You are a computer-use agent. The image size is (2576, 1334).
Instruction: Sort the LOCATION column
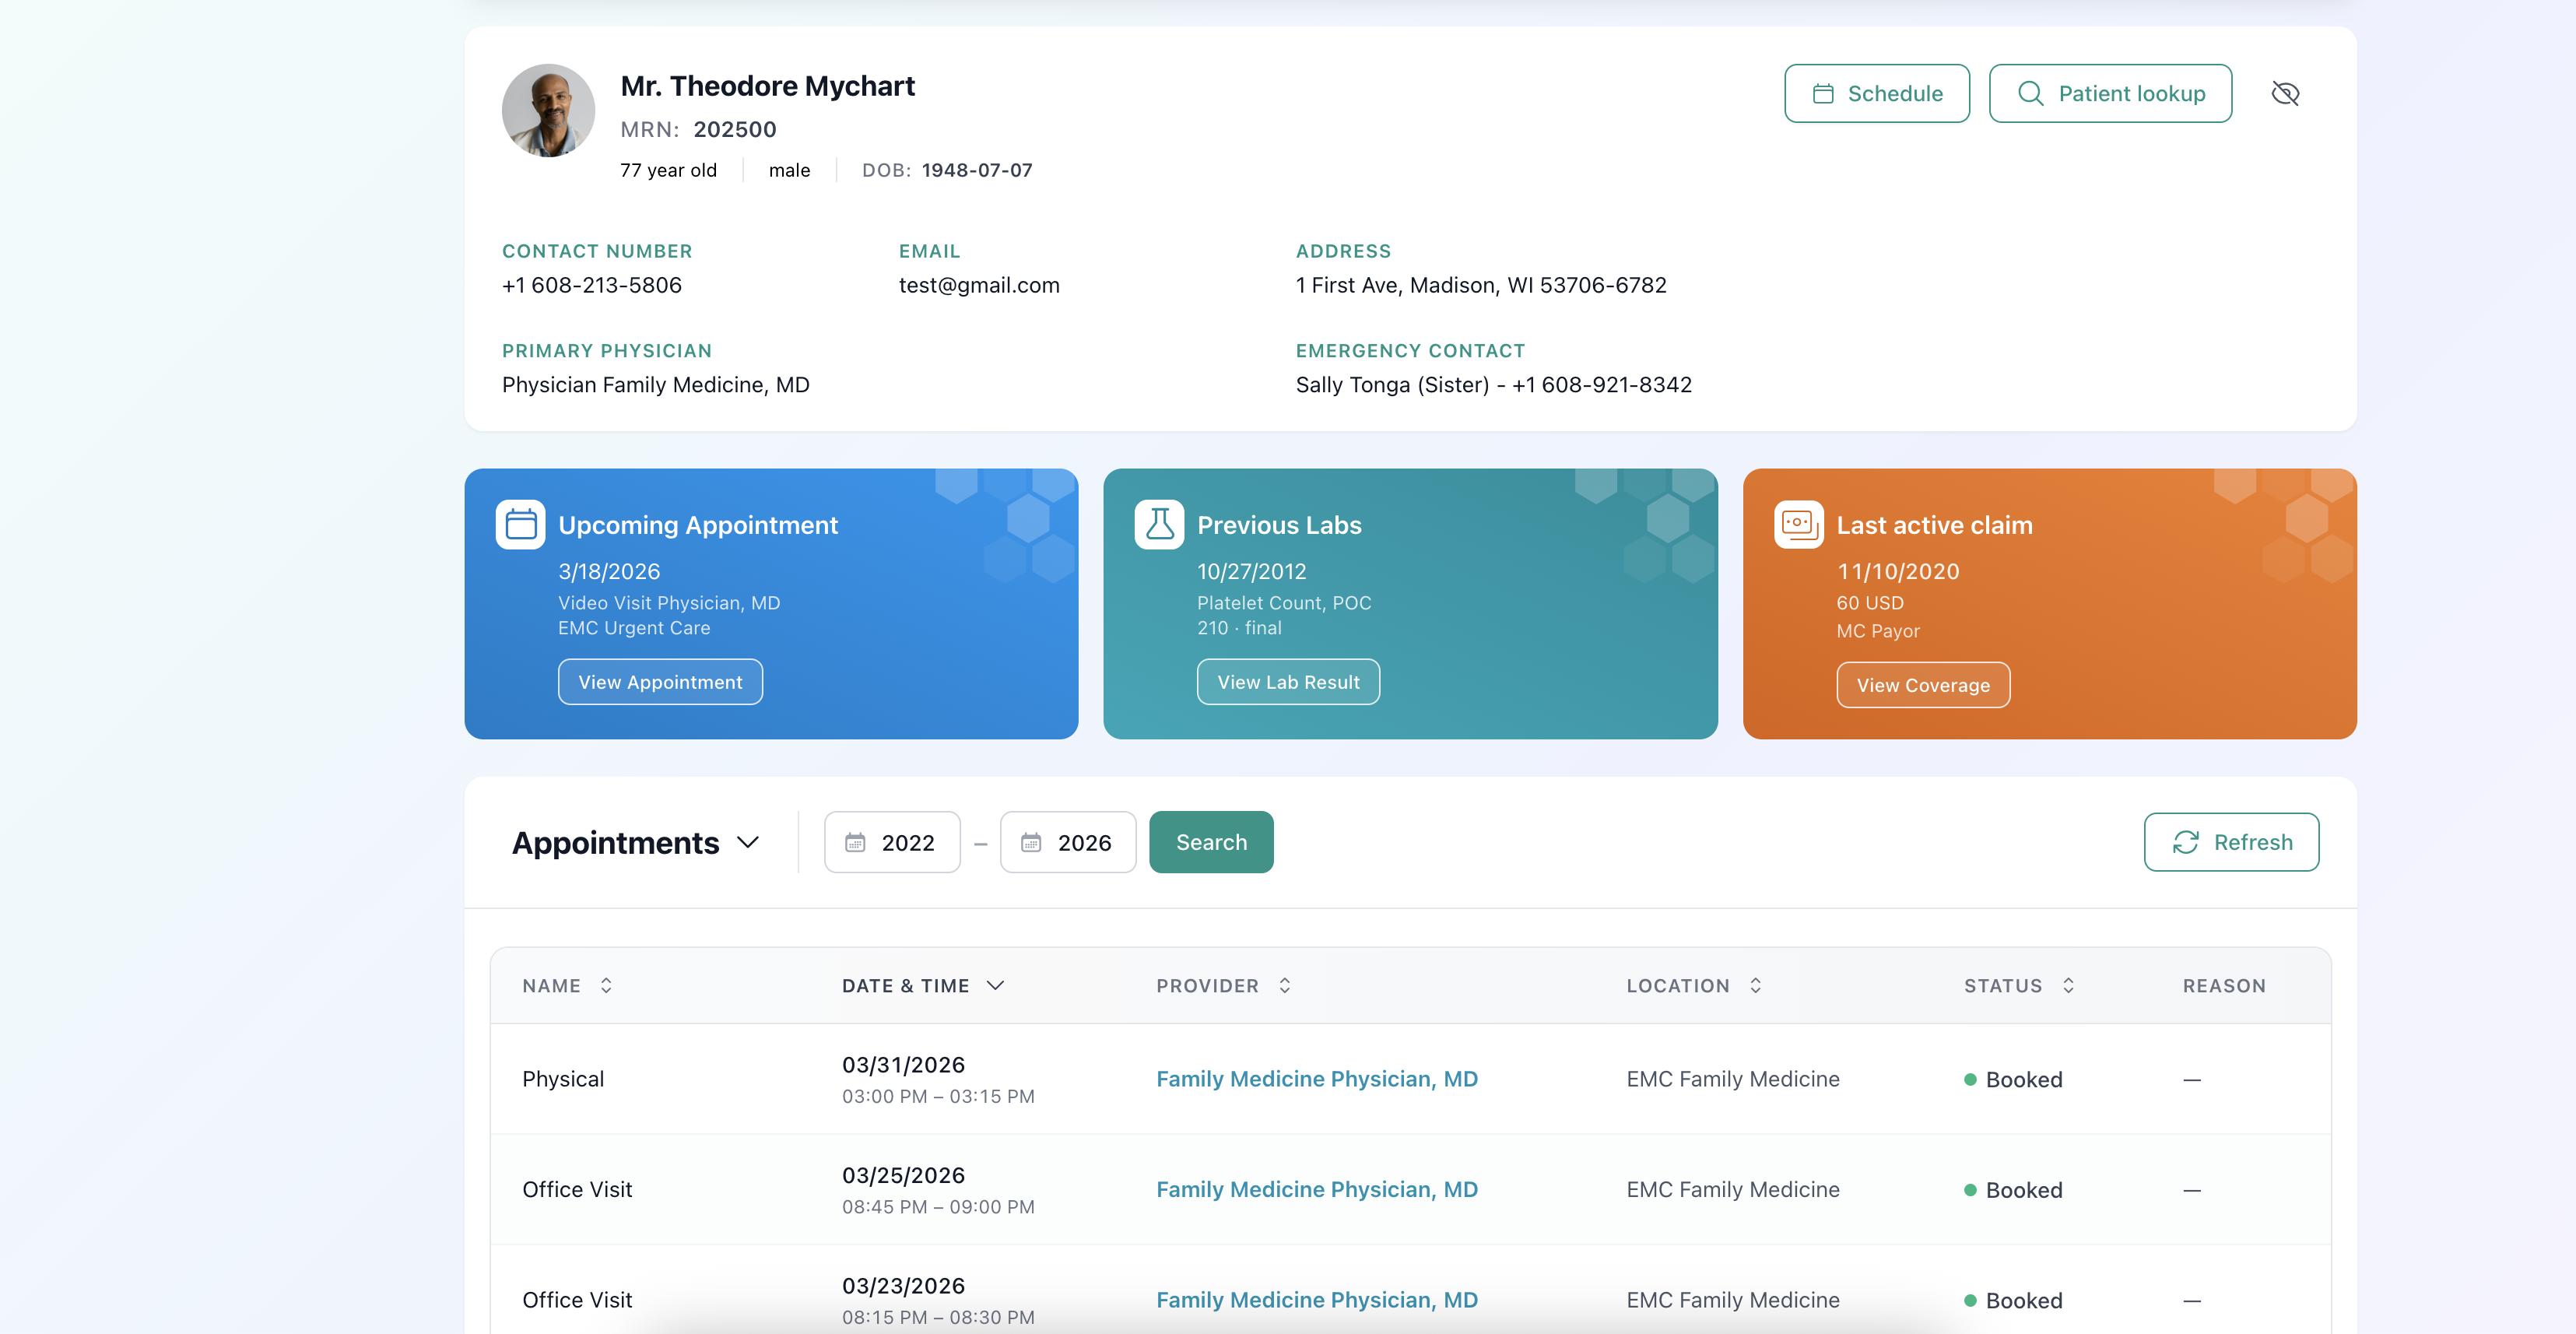click(1755, 985)
